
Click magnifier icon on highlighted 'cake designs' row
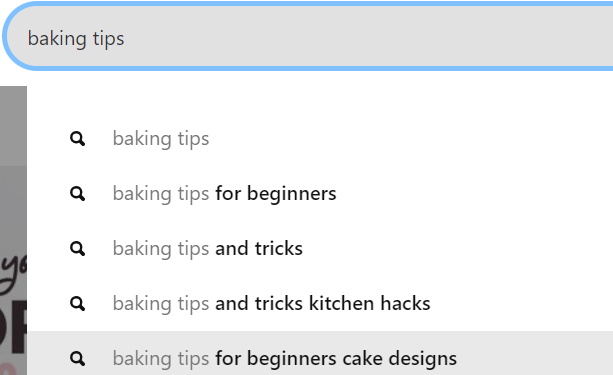tap(77, 358)
